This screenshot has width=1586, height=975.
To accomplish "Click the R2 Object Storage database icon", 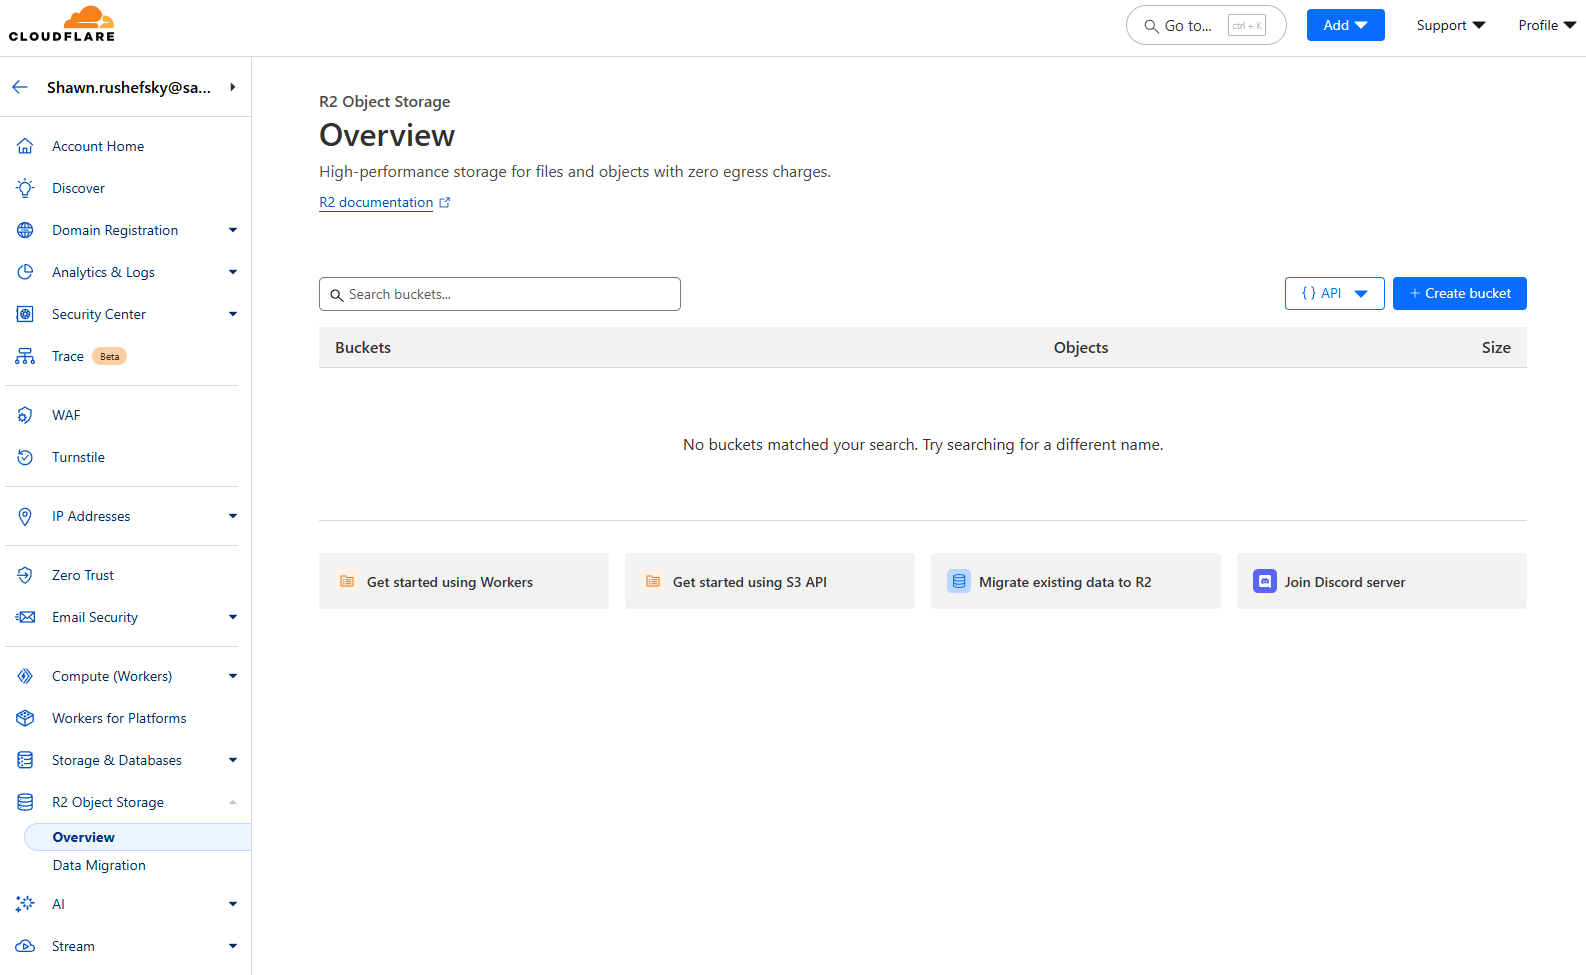I will 25,802.
